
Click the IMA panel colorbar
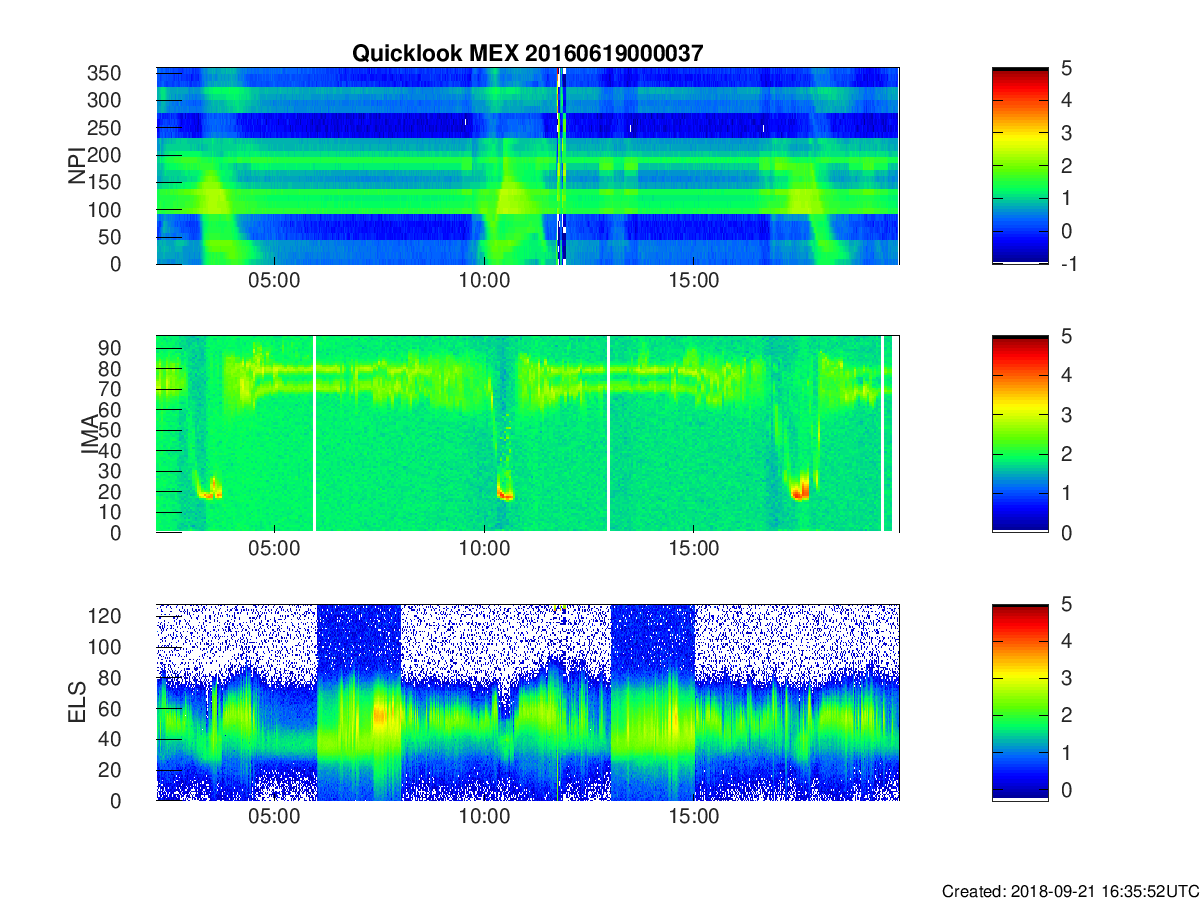pyautogui.click(x=1020, y=434)
